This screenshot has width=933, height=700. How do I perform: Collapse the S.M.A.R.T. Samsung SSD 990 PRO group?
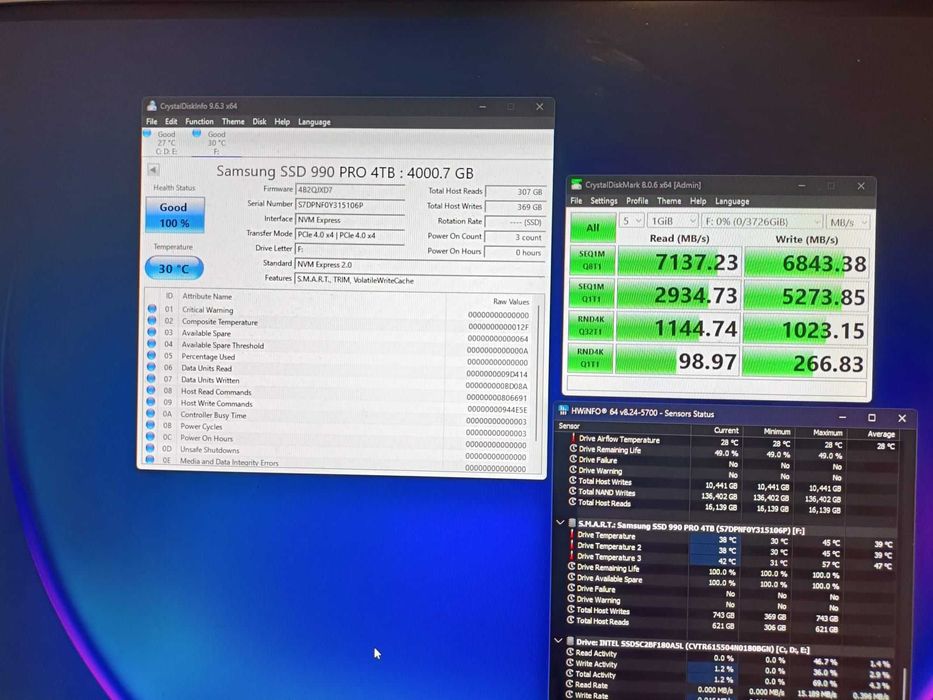pyautogui.click(x=560, y=522)
